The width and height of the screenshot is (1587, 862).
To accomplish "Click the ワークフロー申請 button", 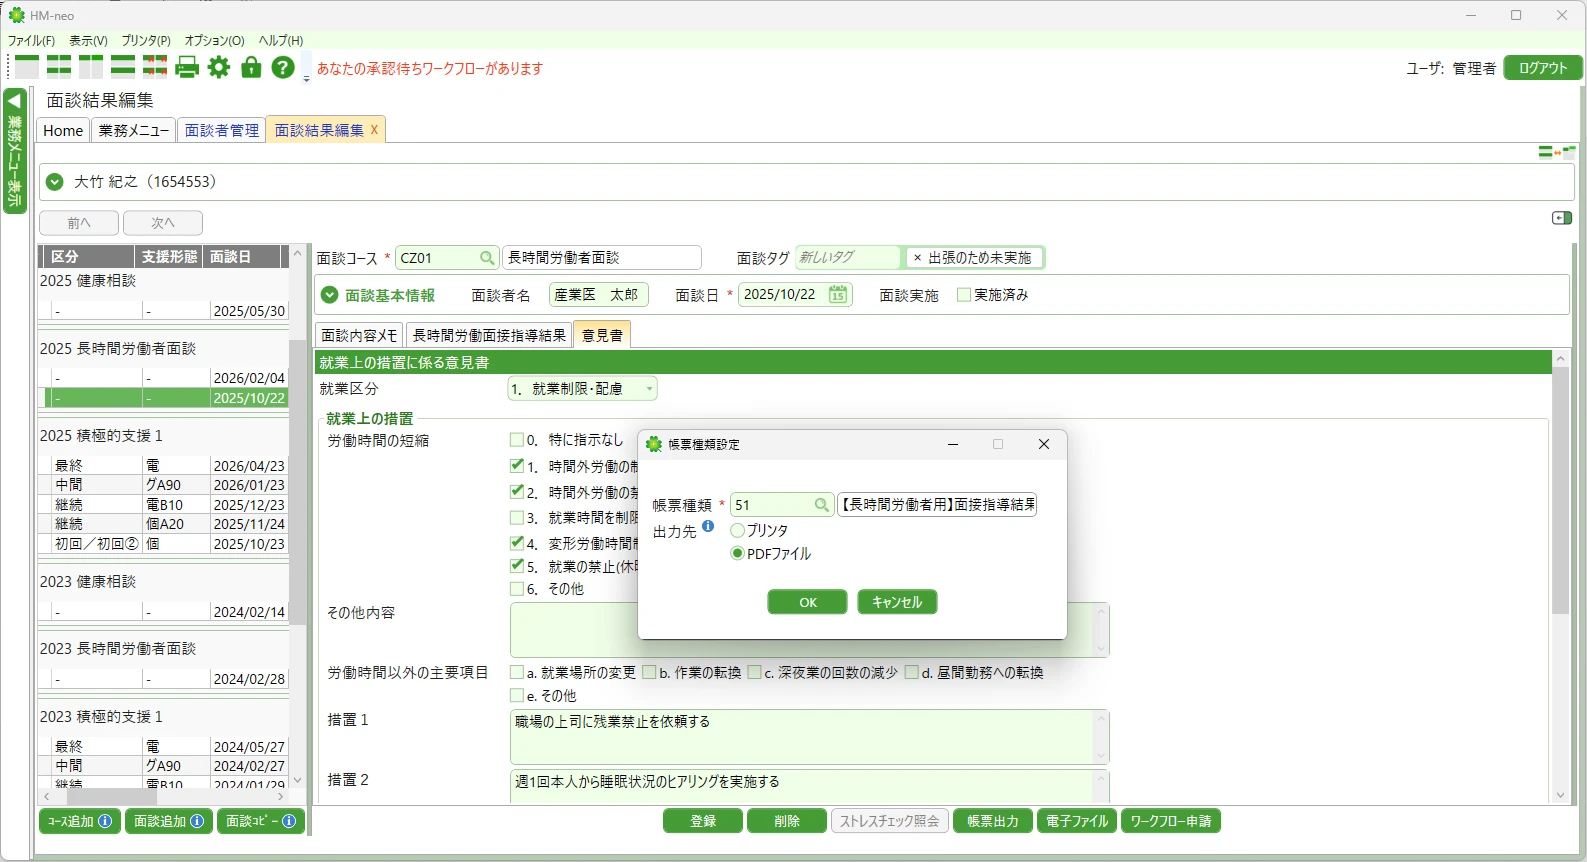I will 1171,821.
